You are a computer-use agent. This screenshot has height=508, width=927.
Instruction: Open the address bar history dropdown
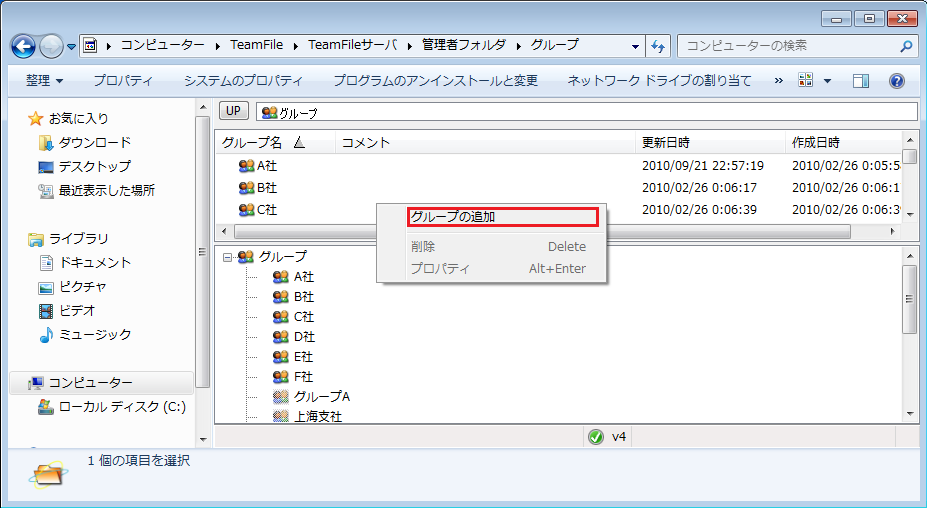tap(636, 46)
